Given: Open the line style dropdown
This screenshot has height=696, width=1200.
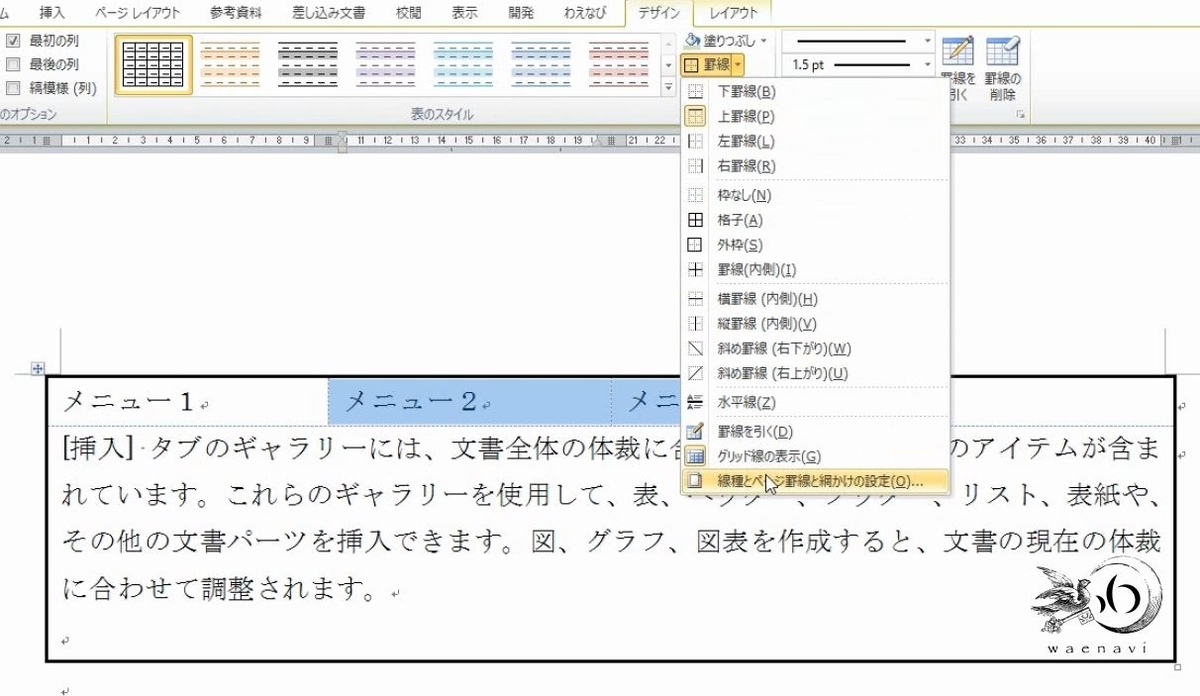Looking at the screenshot, I should pos(926,40).
